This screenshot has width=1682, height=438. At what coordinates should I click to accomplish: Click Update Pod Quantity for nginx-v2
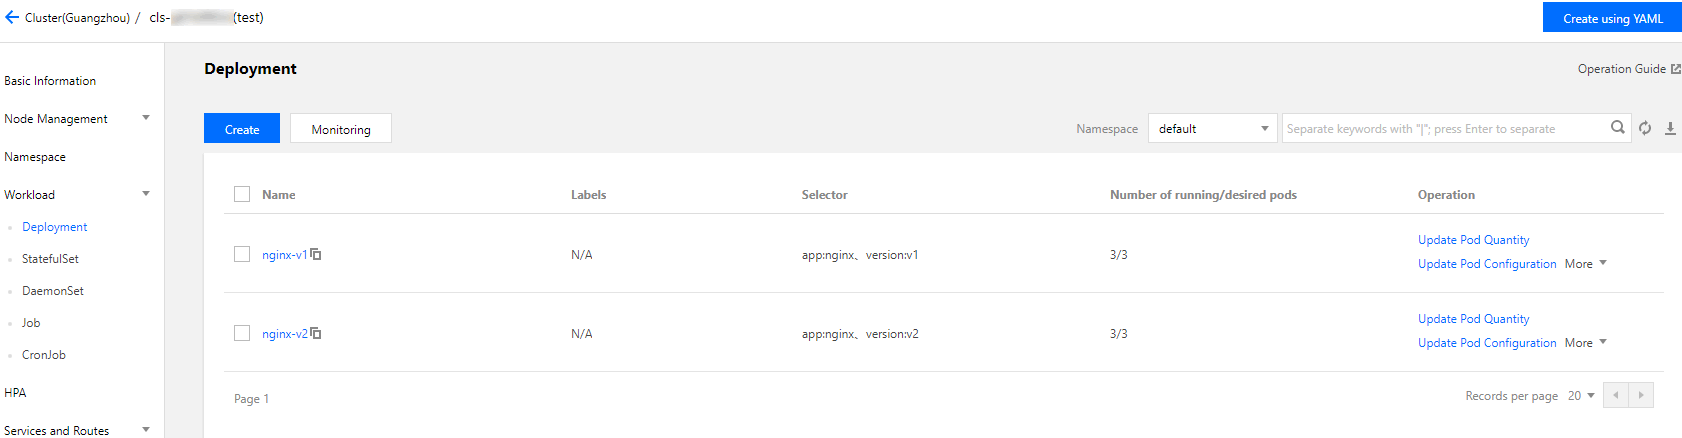pos(1473,319)
